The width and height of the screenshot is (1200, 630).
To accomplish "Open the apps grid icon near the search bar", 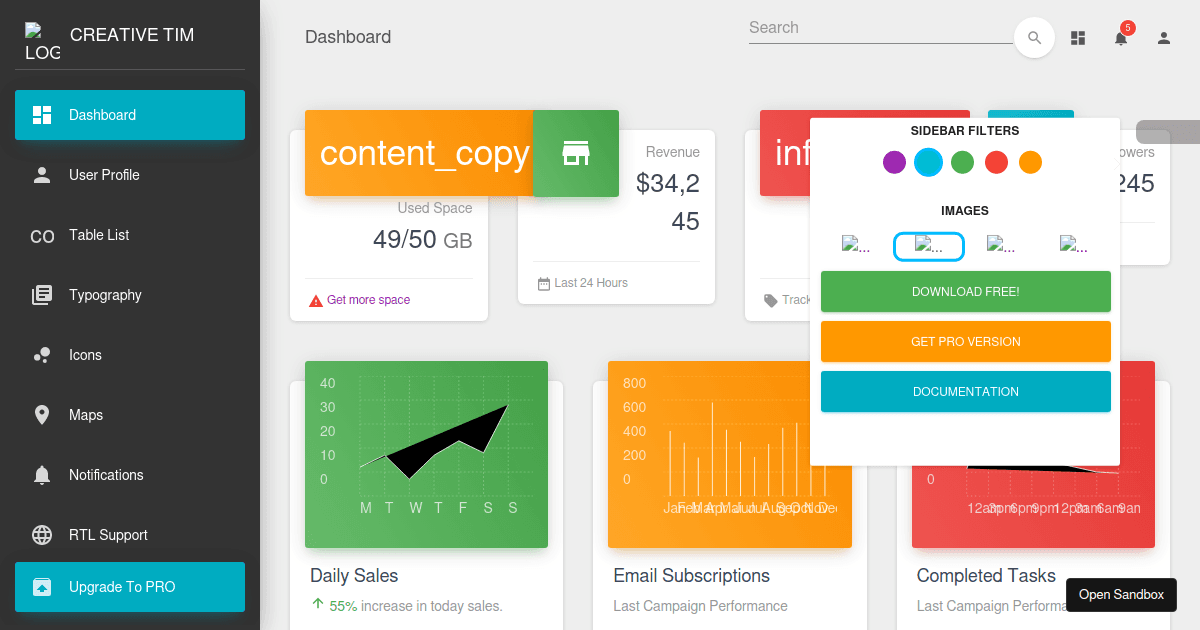I will pos(1077,37).
